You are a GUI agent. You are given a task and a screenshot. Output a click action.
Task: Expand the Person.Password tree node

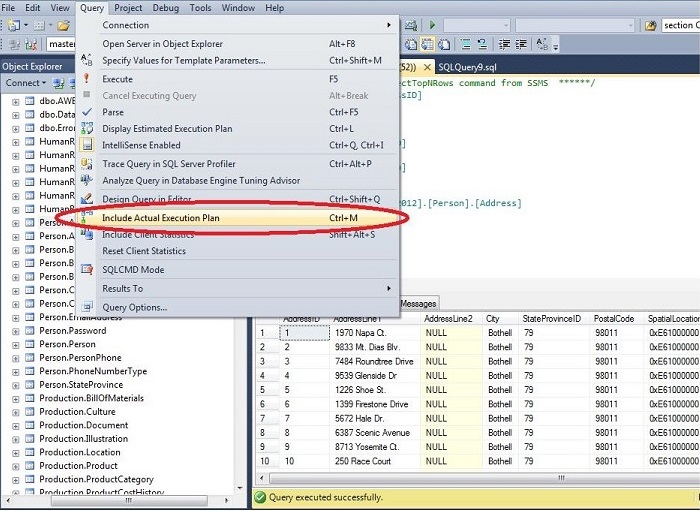16,332
